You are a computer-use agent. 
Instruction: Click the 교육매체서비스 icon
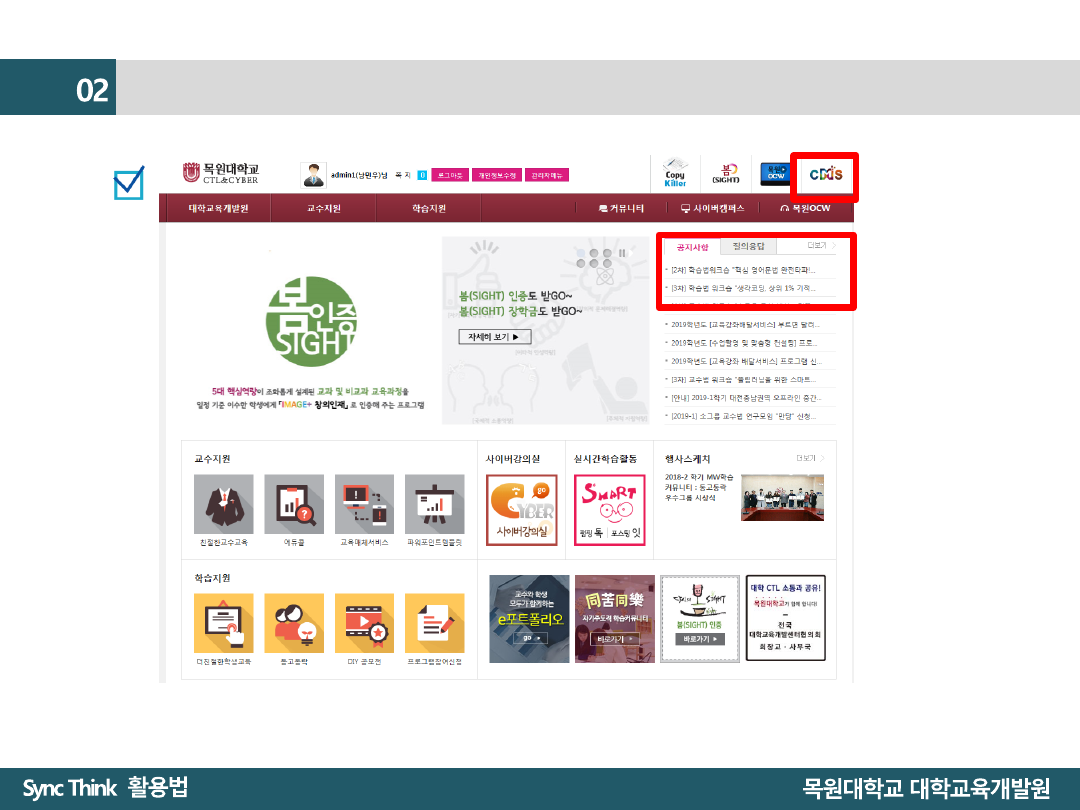pos(364,504)
